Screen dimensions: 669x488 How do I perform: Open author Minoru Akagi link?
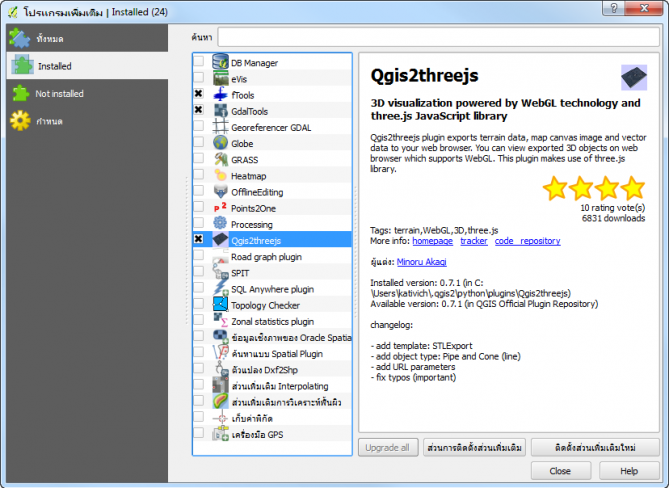click(422, 262)
